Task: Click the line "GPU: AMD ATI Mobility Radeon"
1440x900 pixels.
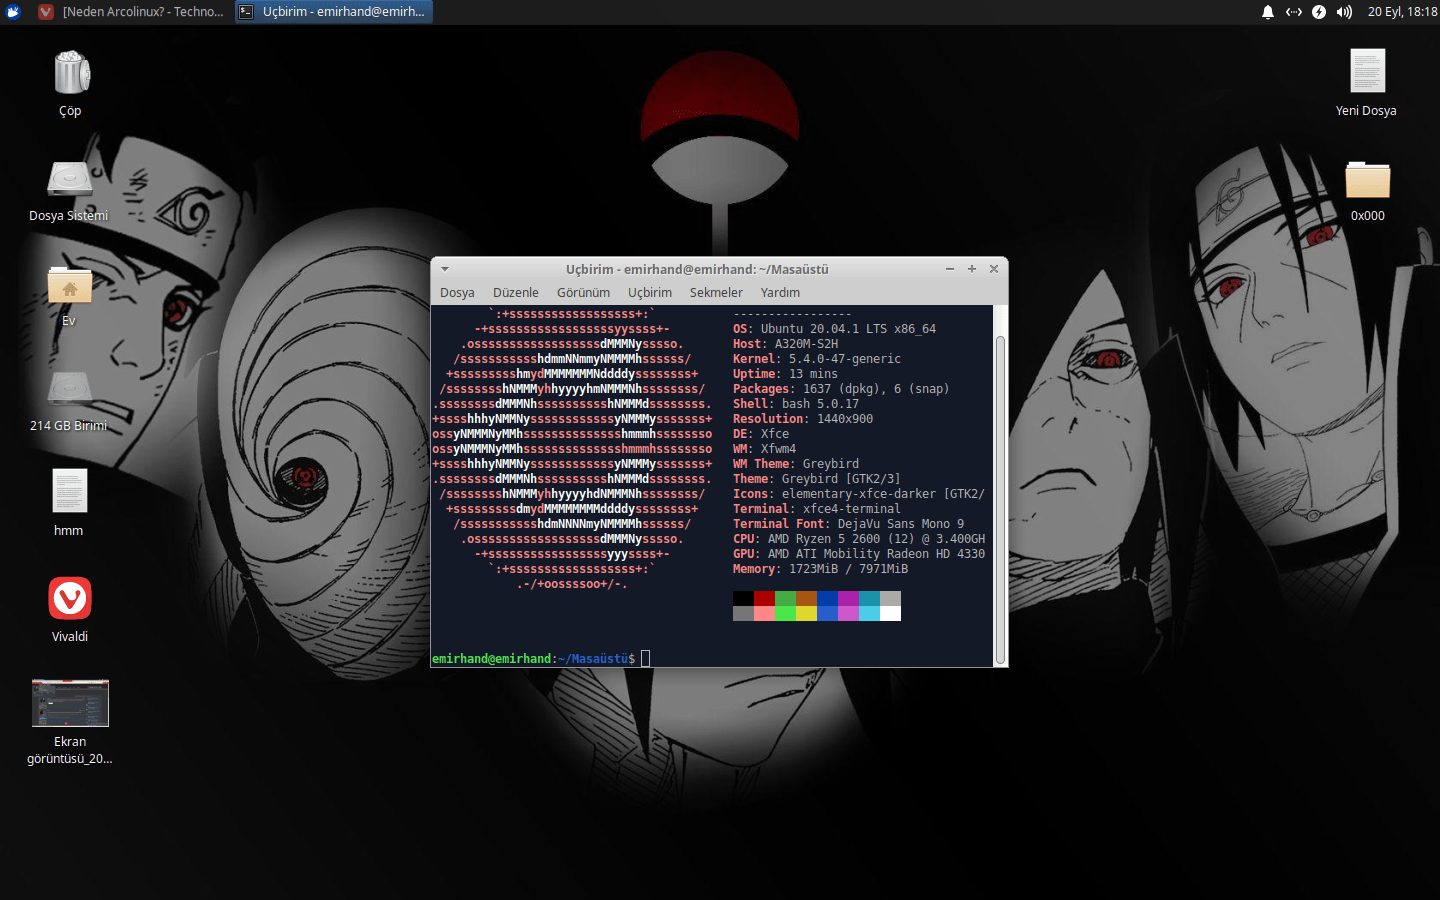Action: tap(859, 554)
